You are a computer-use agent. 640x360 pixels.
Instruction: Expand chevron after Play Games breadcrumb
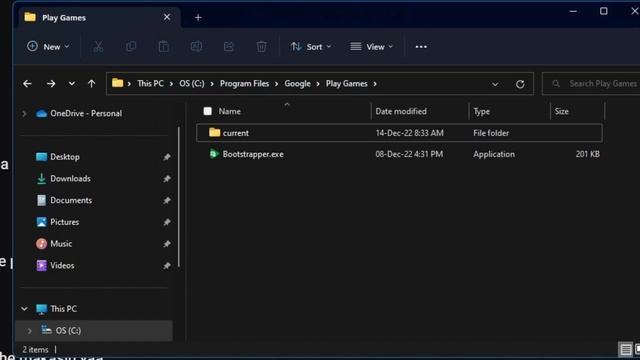375,84
